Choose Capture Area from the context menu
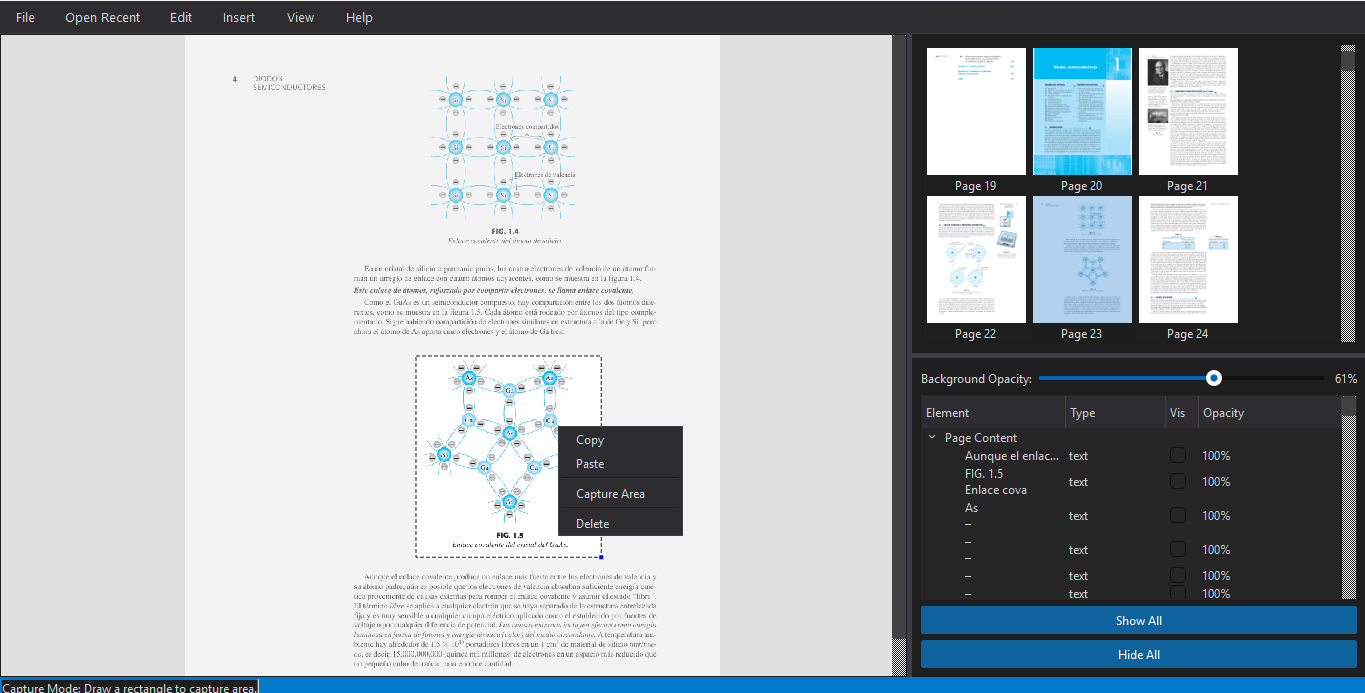1365x693 pixels. pos(610,494)
